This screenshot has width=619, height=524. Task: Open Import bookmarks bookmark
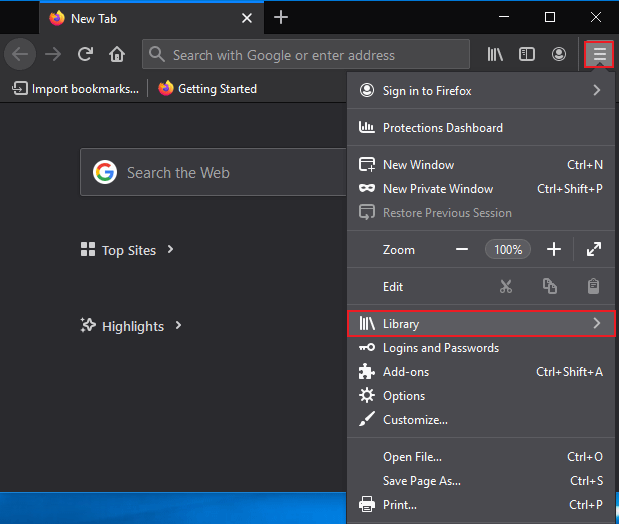tap(75, 88)
